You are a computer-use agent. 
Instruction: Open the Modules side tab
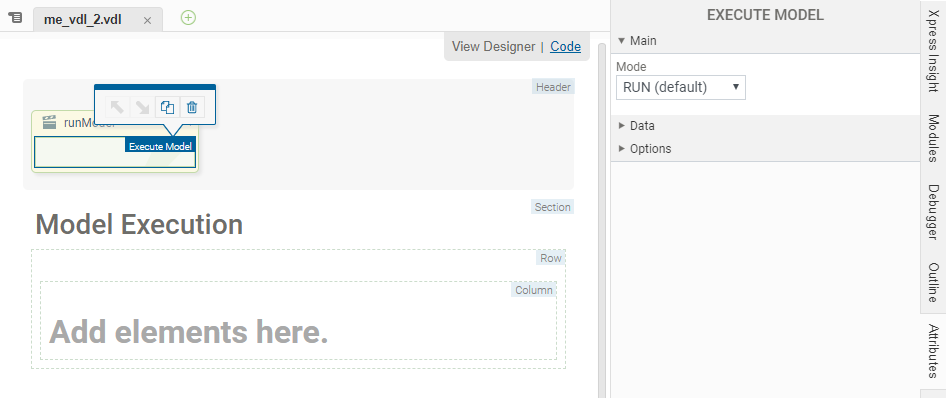[x=933, y=138]
